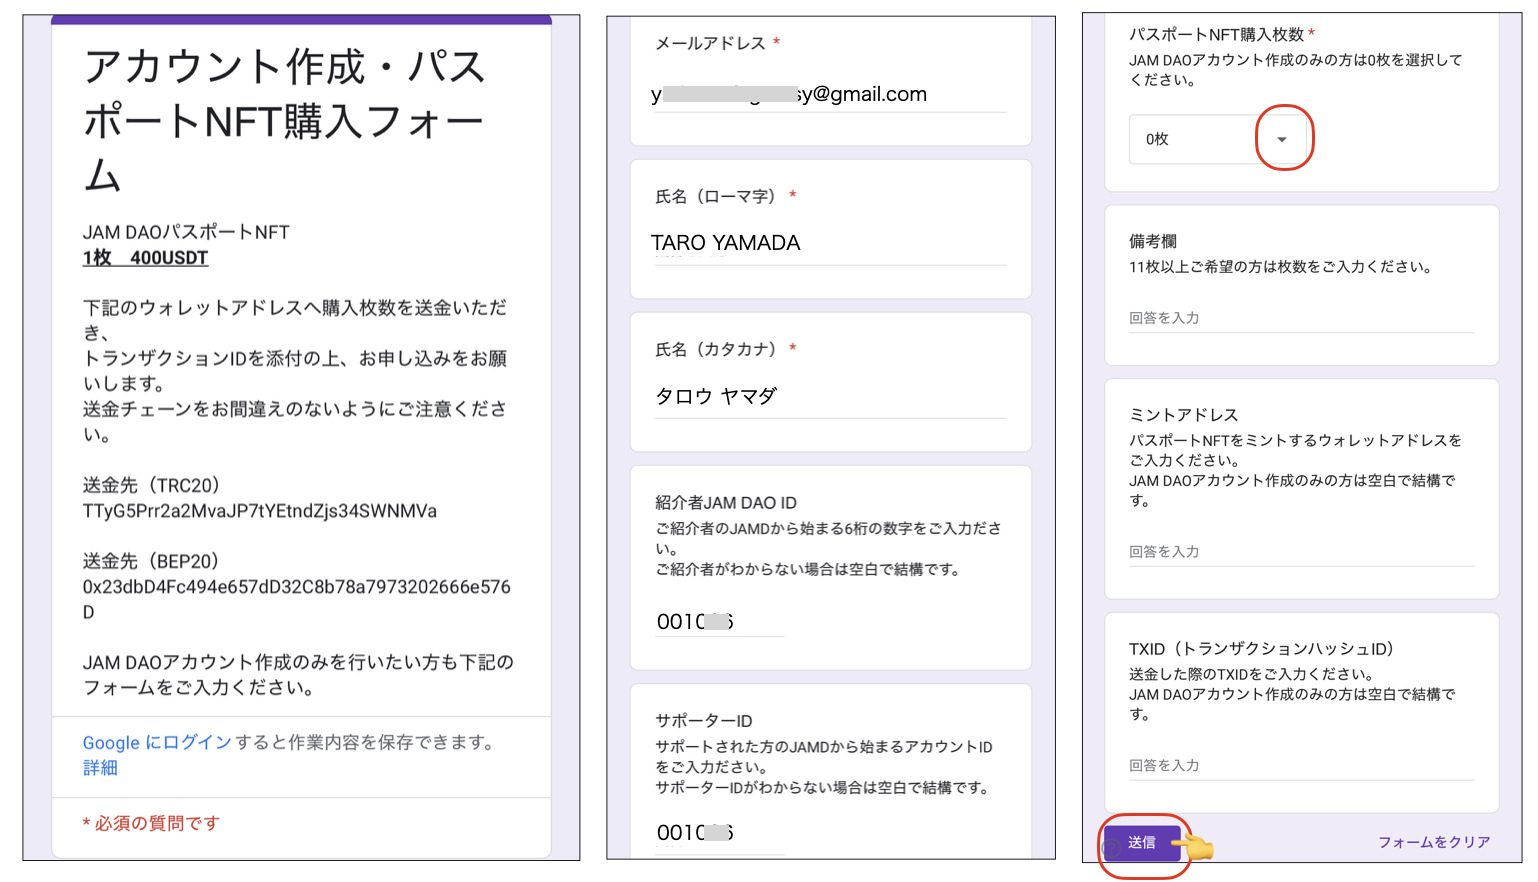
Task: Click the underlined 1枚 400USDT price text
Action: coord(146,258)
